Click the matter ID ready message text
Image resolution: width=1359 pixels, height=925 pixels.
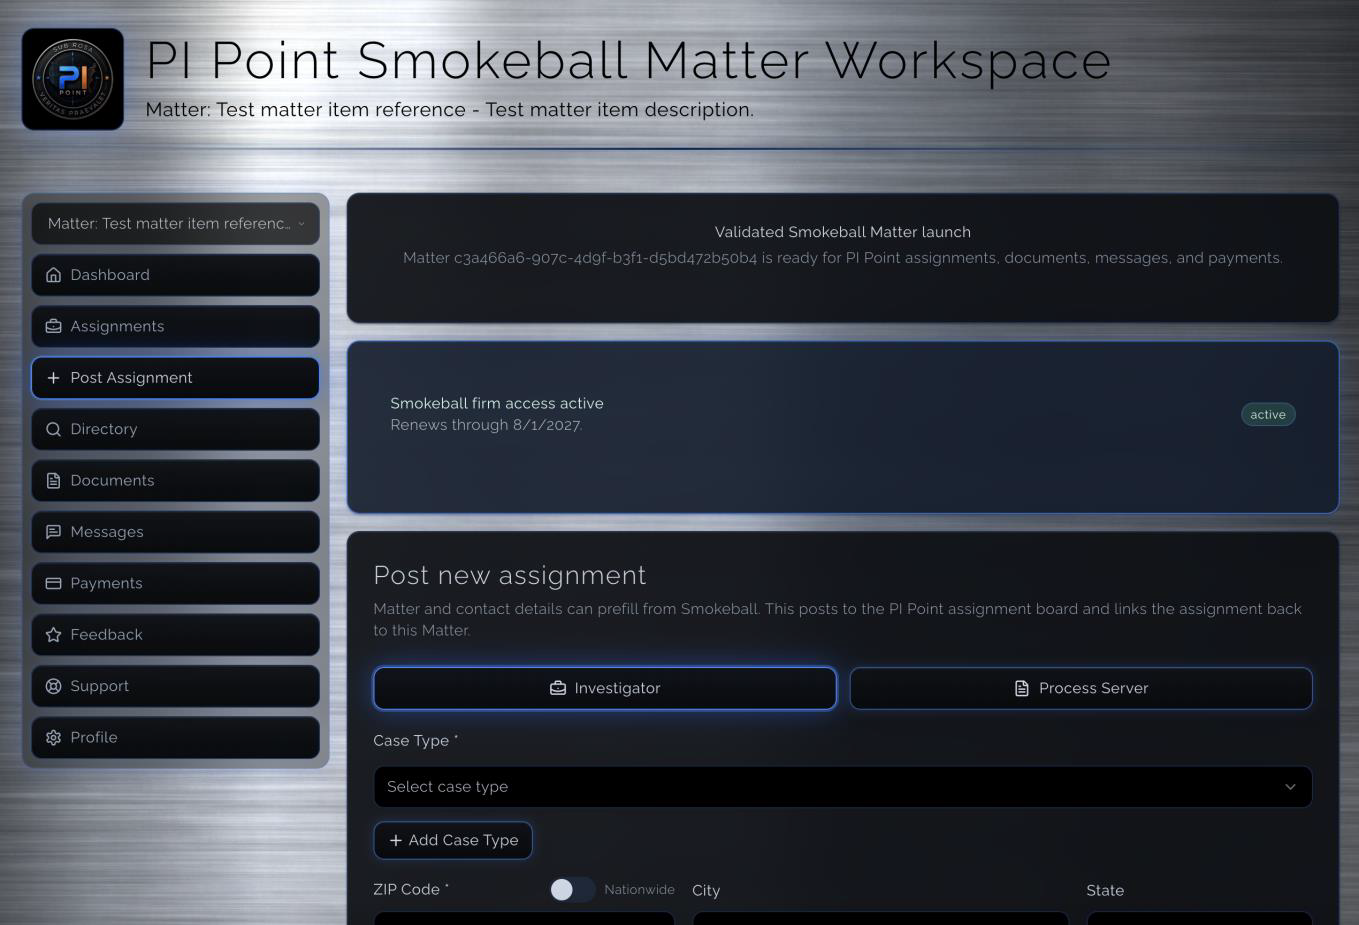click(843, 258)
